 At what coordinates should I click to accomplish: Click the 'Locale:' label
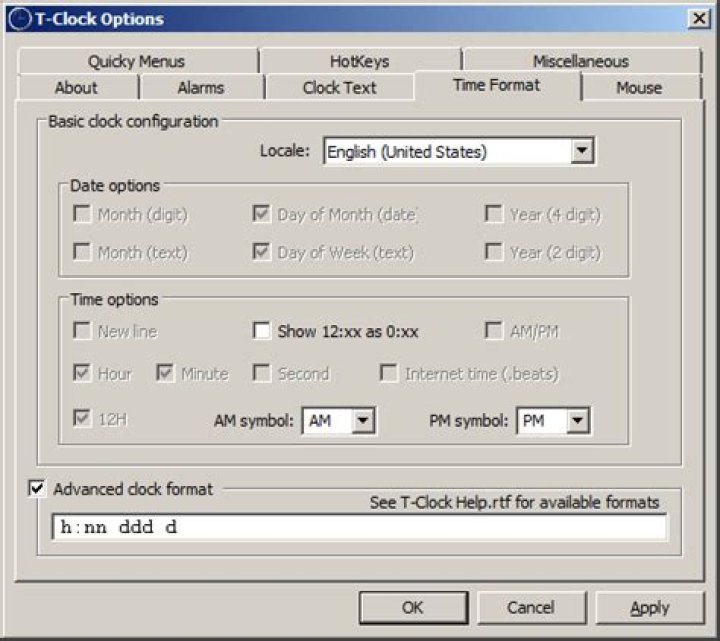(285, 151)
